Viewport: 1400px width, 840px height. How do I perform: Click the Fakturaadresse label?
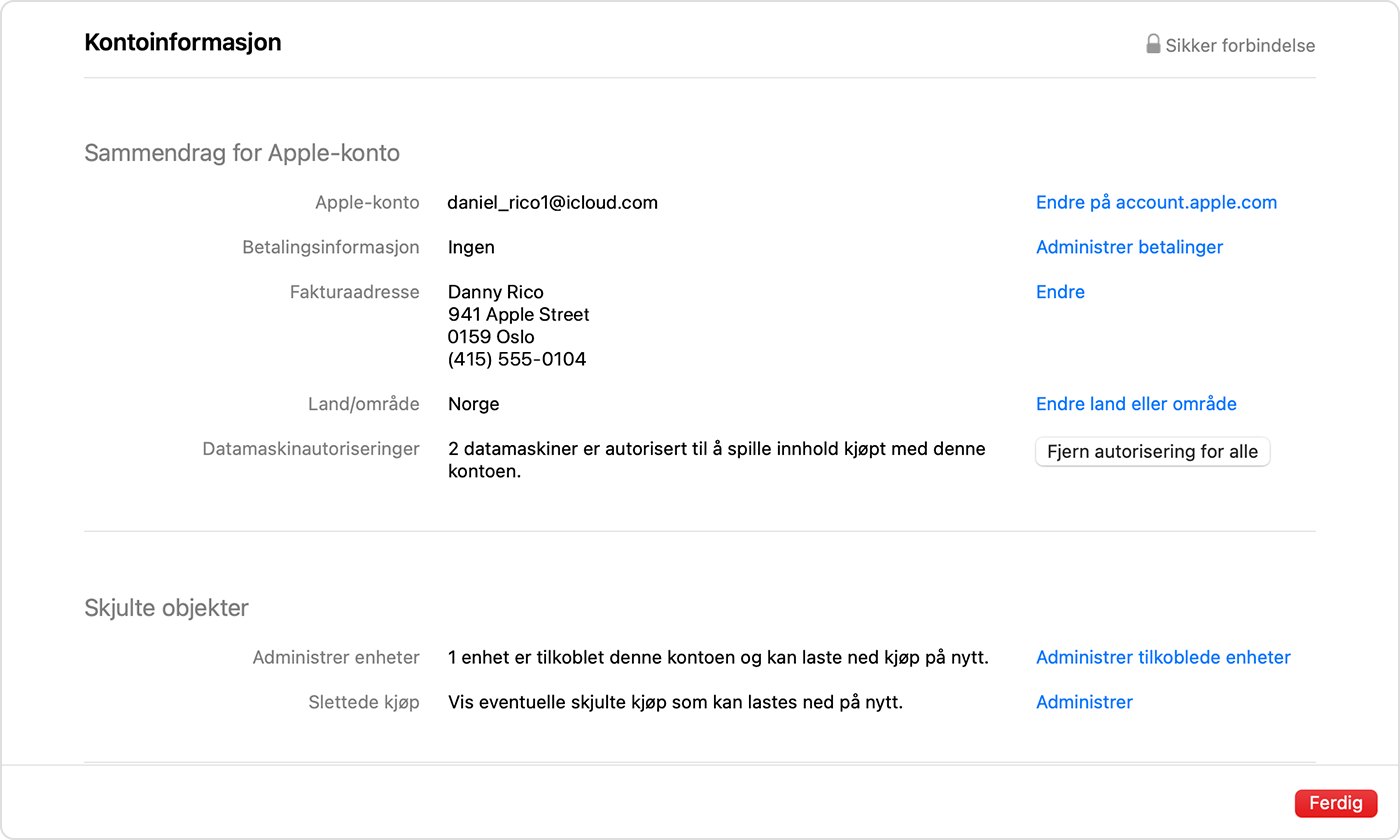(355, 292)
